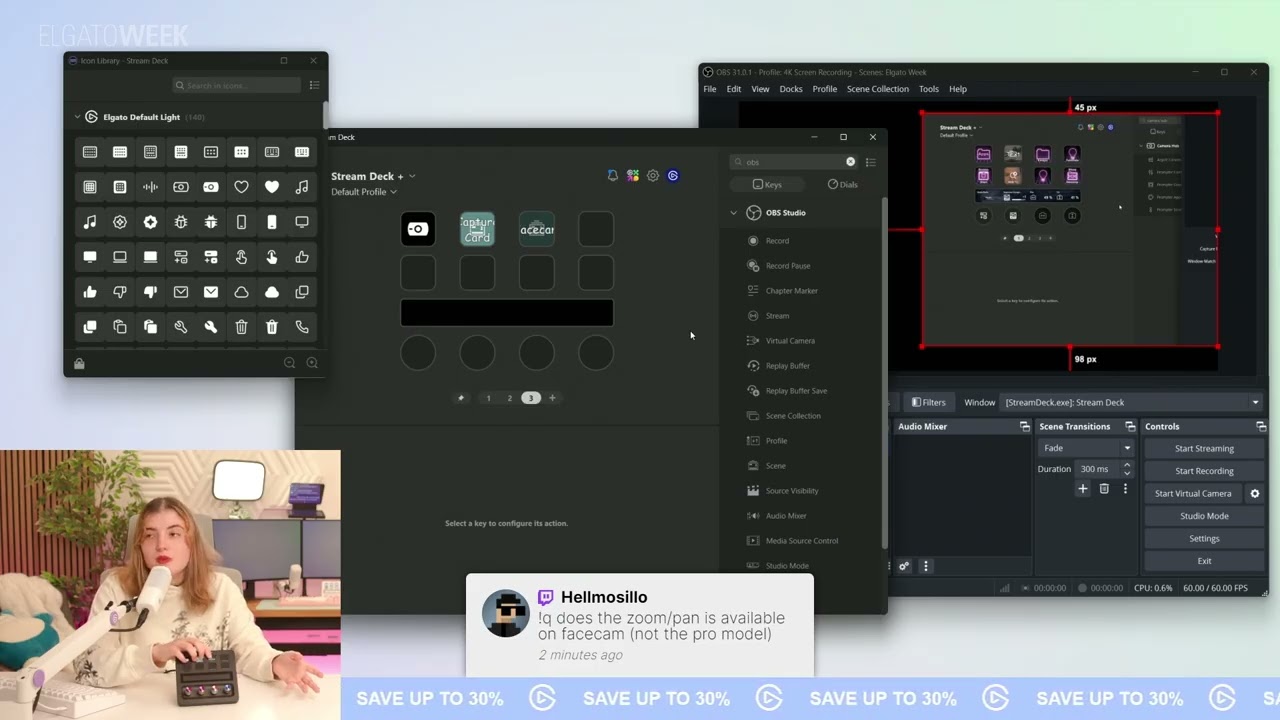Open source Filters in OBS

click(928, 402)
